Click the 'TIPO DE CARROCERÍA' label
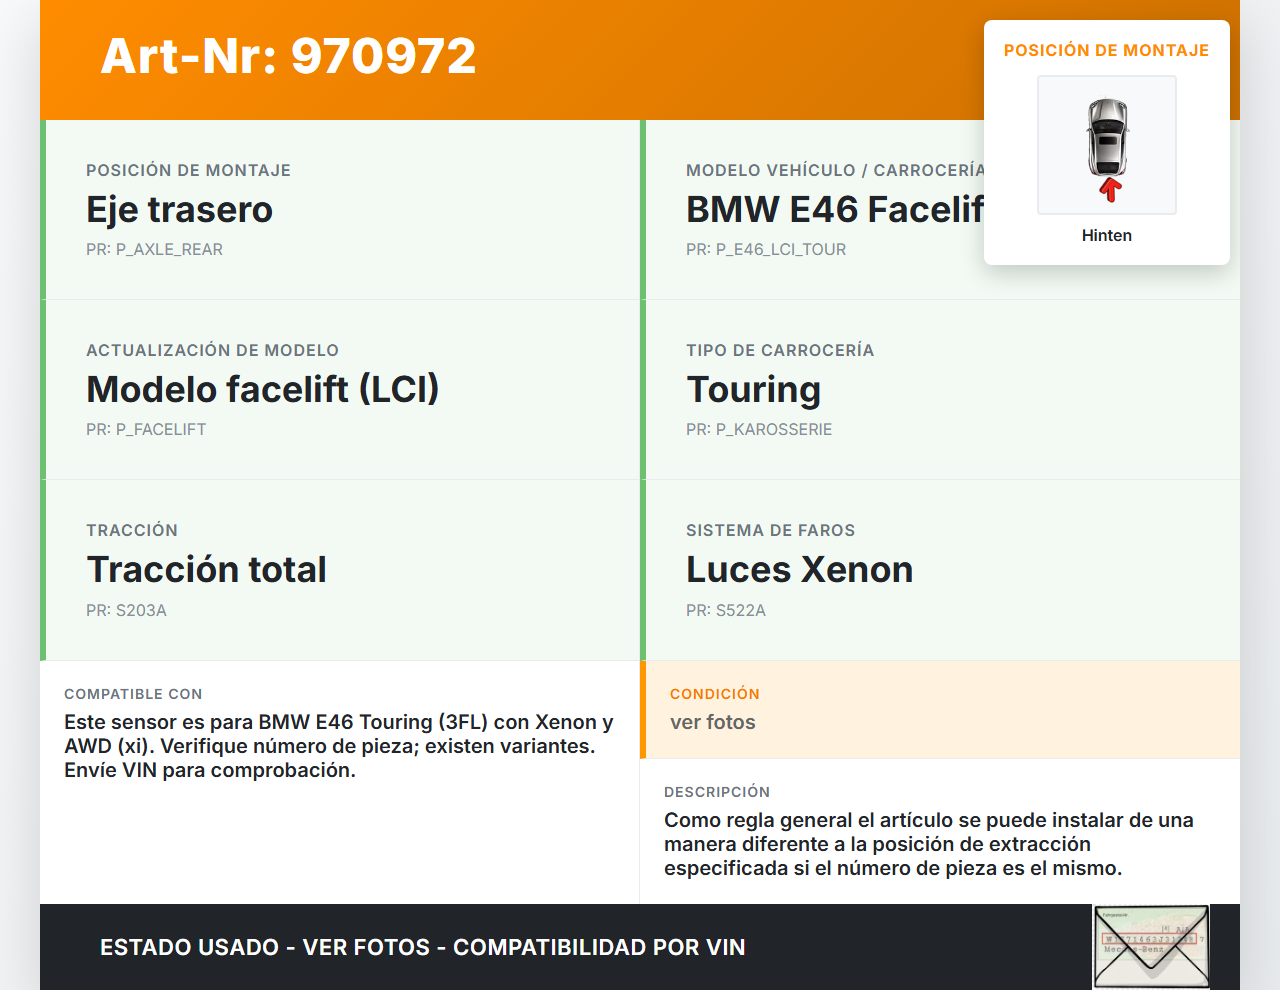The height and width of the screenshot is (990, 1280). click(x=780, y=350)
